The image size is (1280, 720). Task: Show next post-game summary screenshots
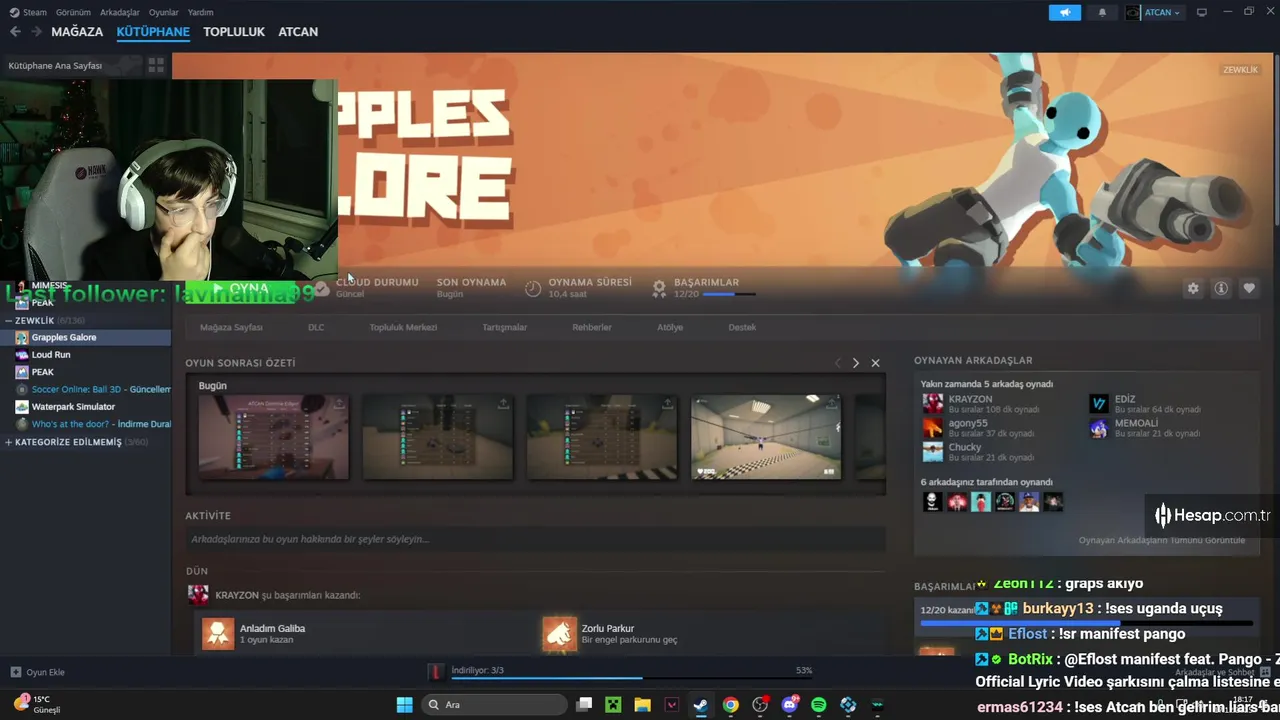pyautogui.click(x=855, y=363)
